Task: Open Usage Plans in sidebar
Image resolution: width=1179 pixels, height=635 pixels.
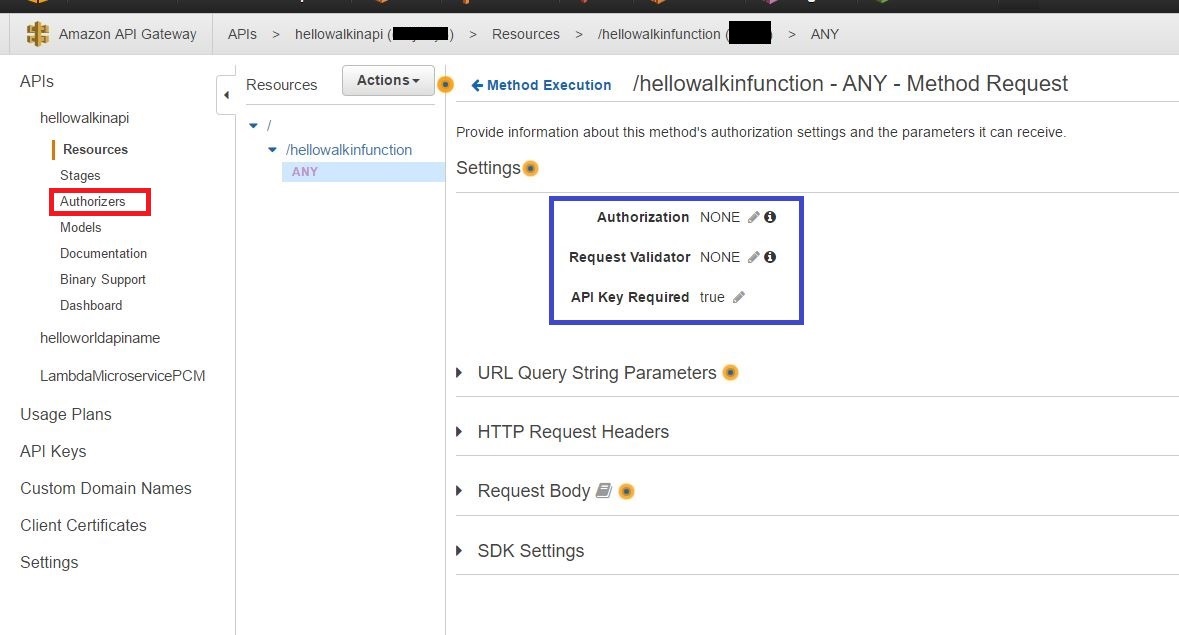Action: 65,415
